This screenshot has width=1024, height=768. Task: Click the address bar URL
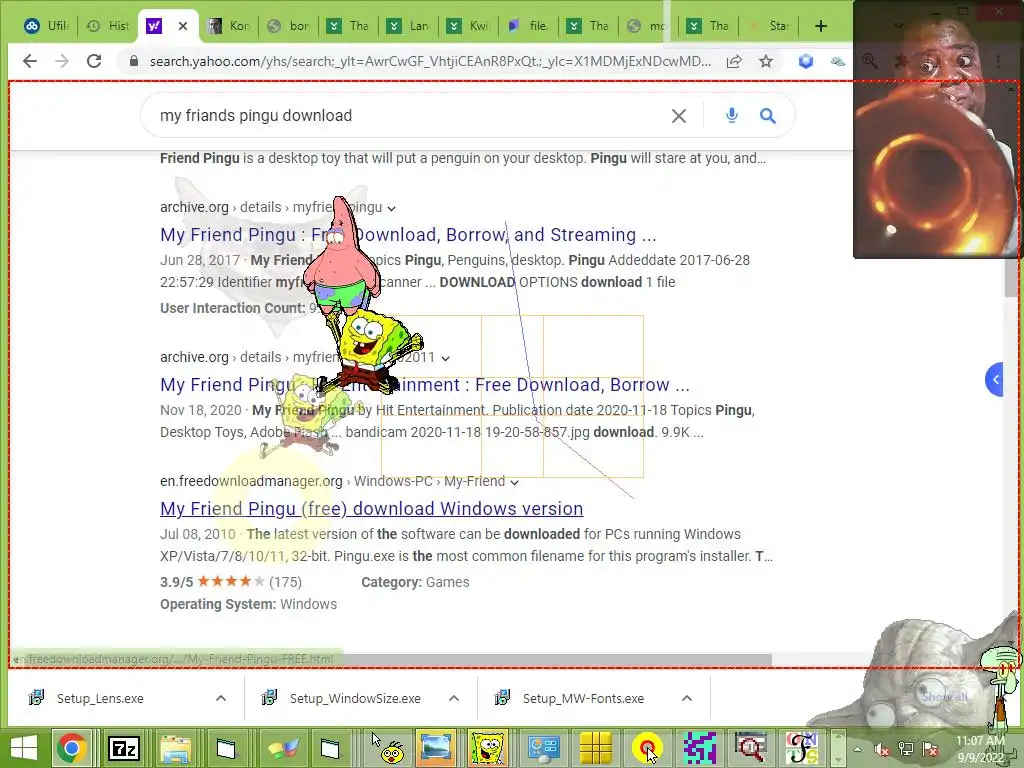pos(430,61)
